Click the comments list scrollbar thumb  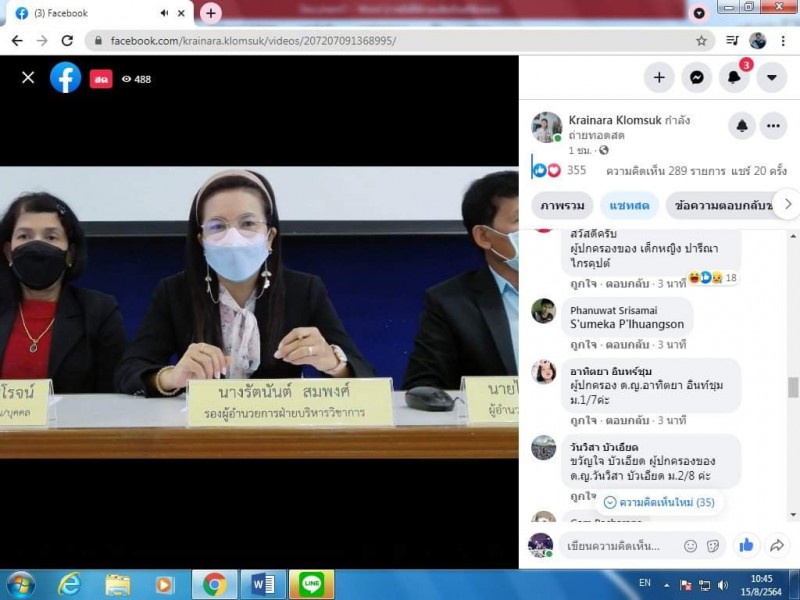(793, 387)
